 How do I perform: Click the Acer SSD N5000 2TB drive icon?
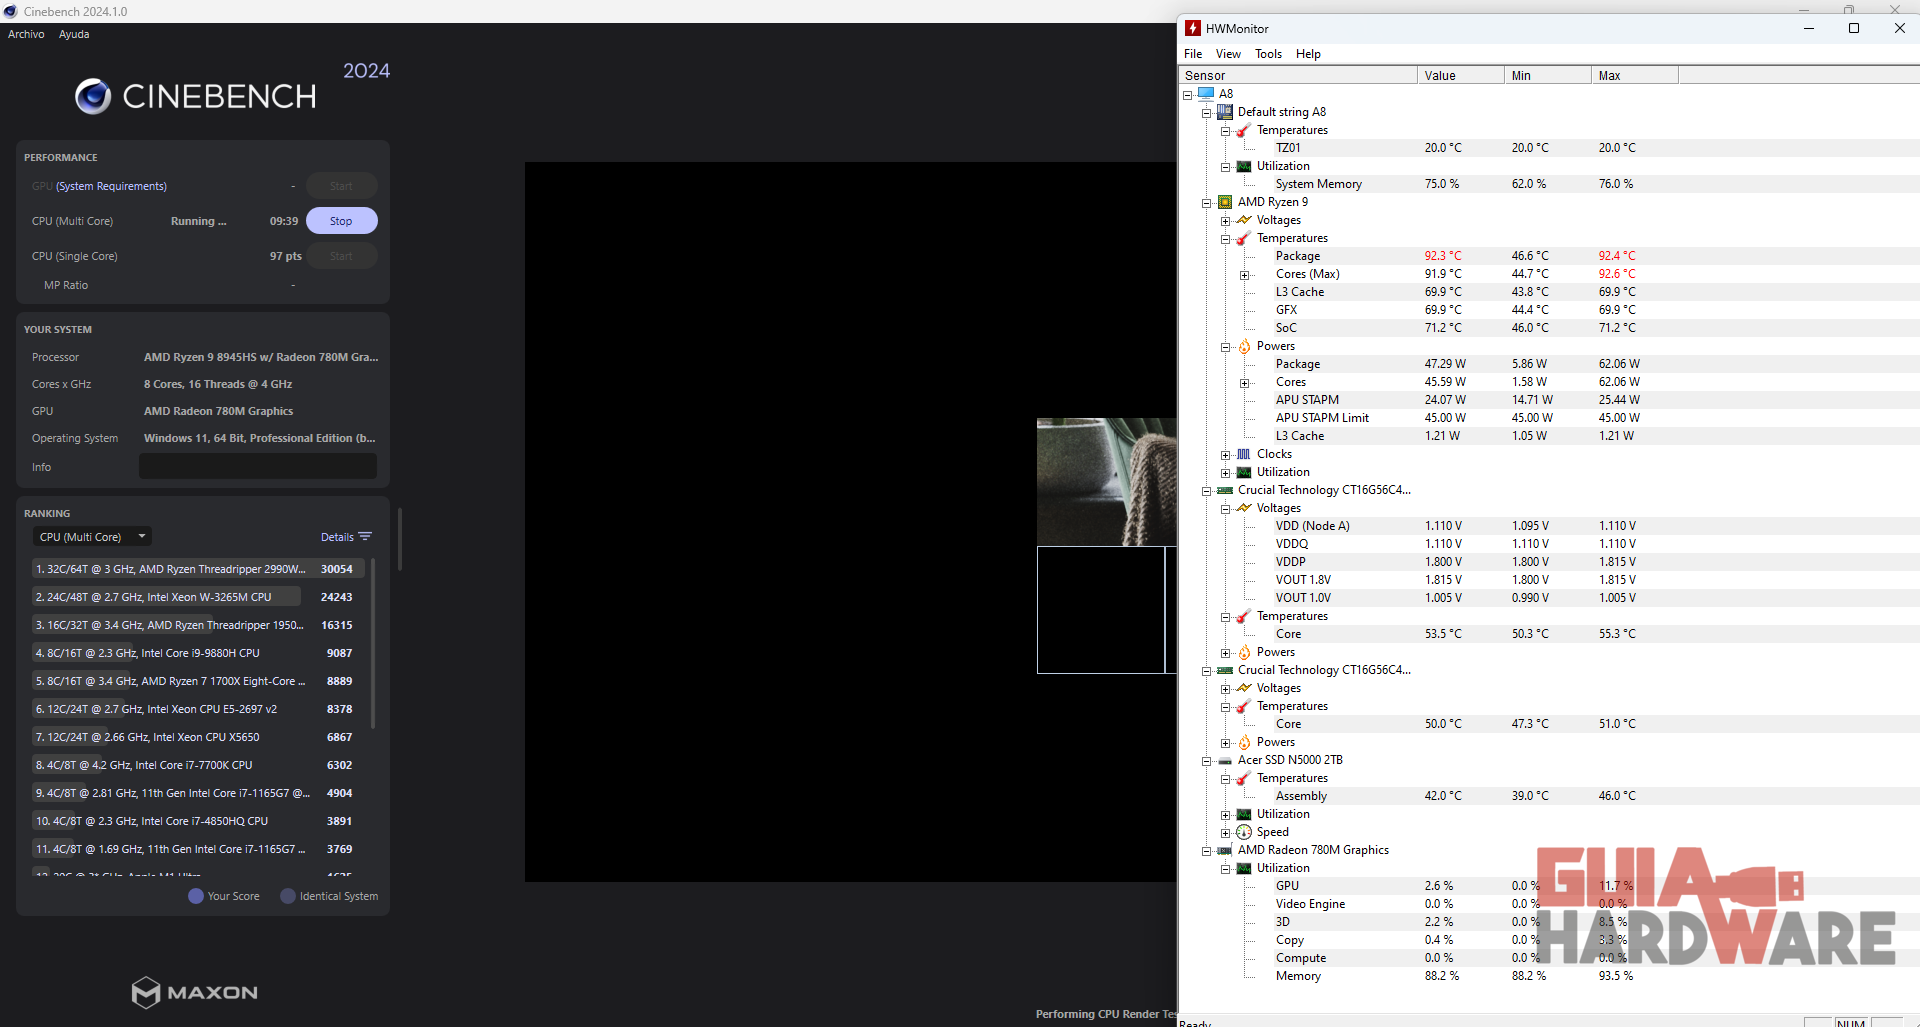(1225, 761)
